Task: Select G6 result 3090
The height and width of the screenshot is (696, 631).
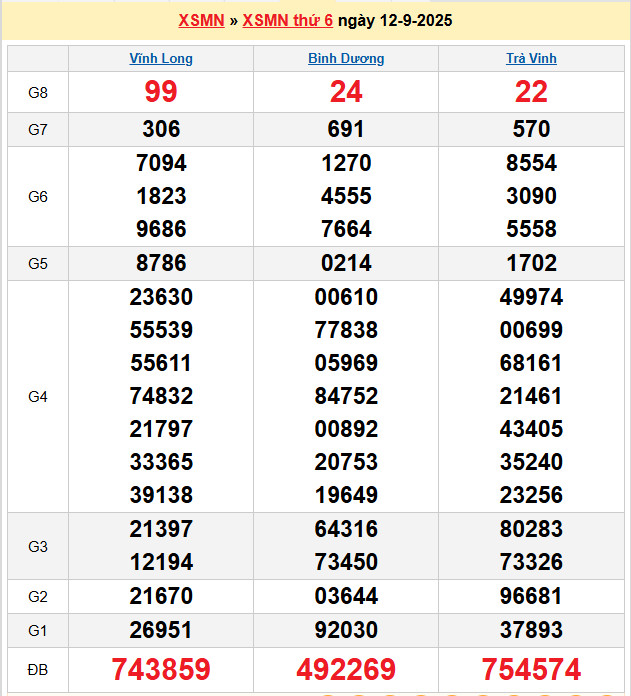Action: point(531,196)
